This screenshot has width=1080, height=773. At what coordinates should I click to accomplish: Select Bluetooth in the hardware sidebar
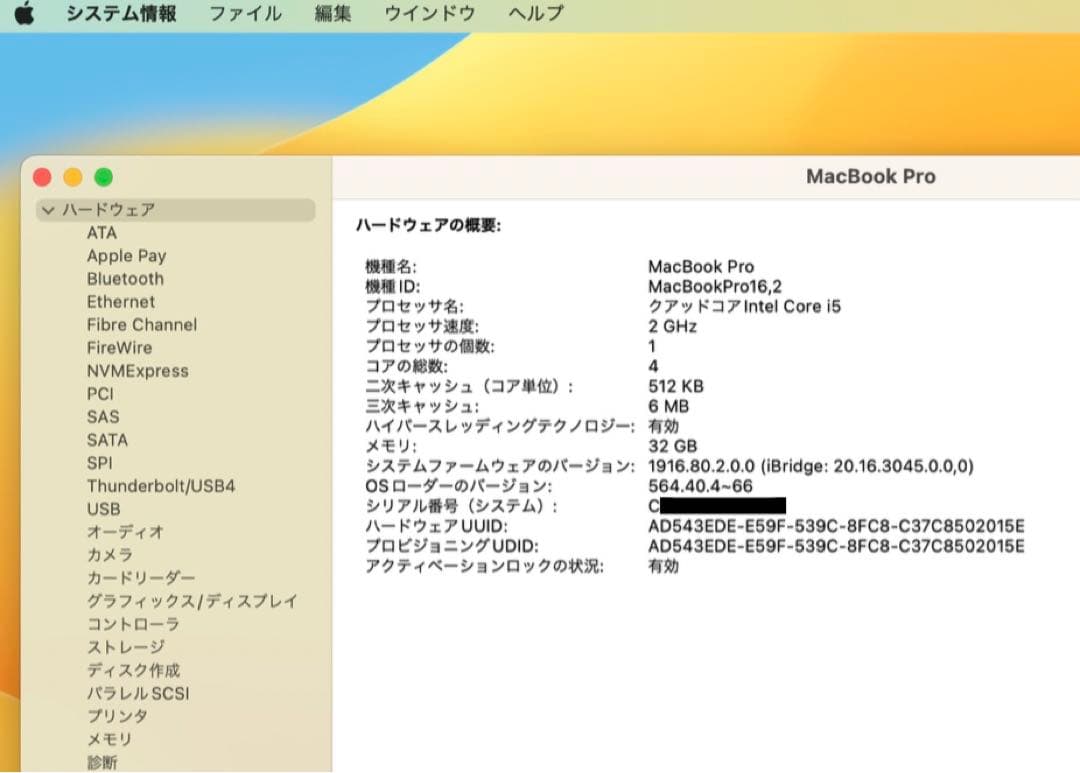125,278
